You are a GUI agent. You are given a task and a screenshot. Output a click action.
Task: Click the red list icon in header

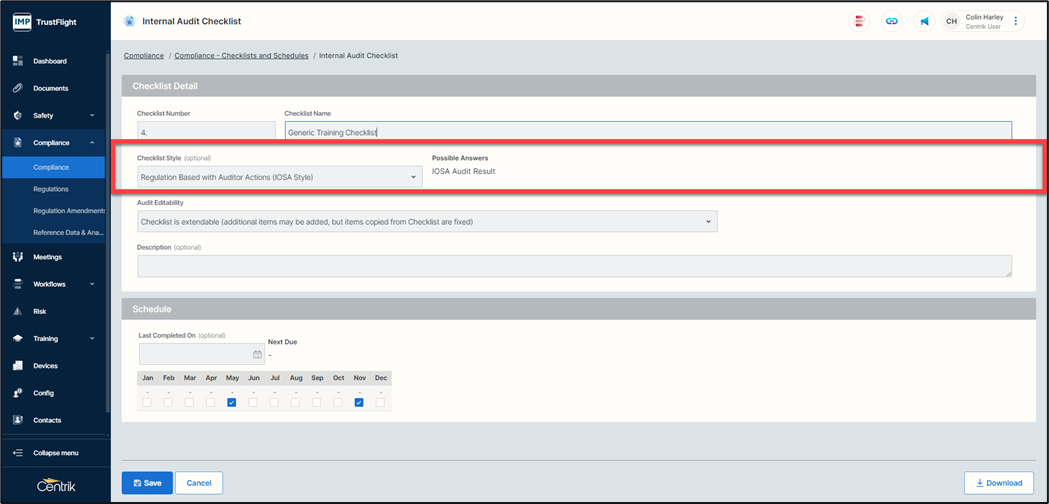pyautogui.click(x=859, y=21)
